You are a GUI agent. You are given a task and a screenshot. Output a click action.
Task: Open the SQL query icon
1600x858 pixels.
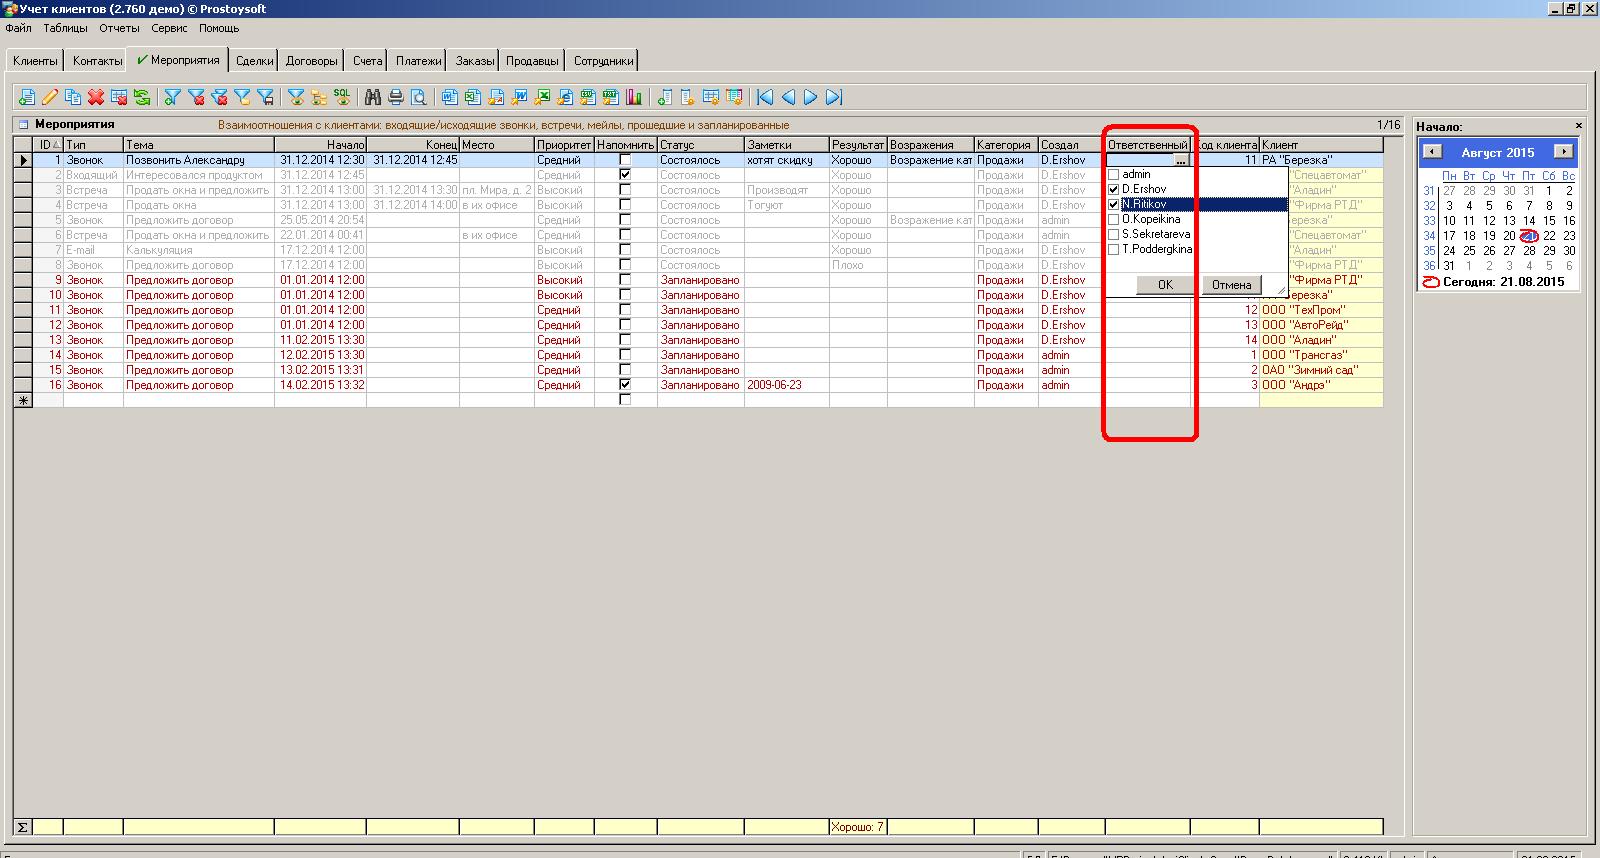[x=342, y=97]
